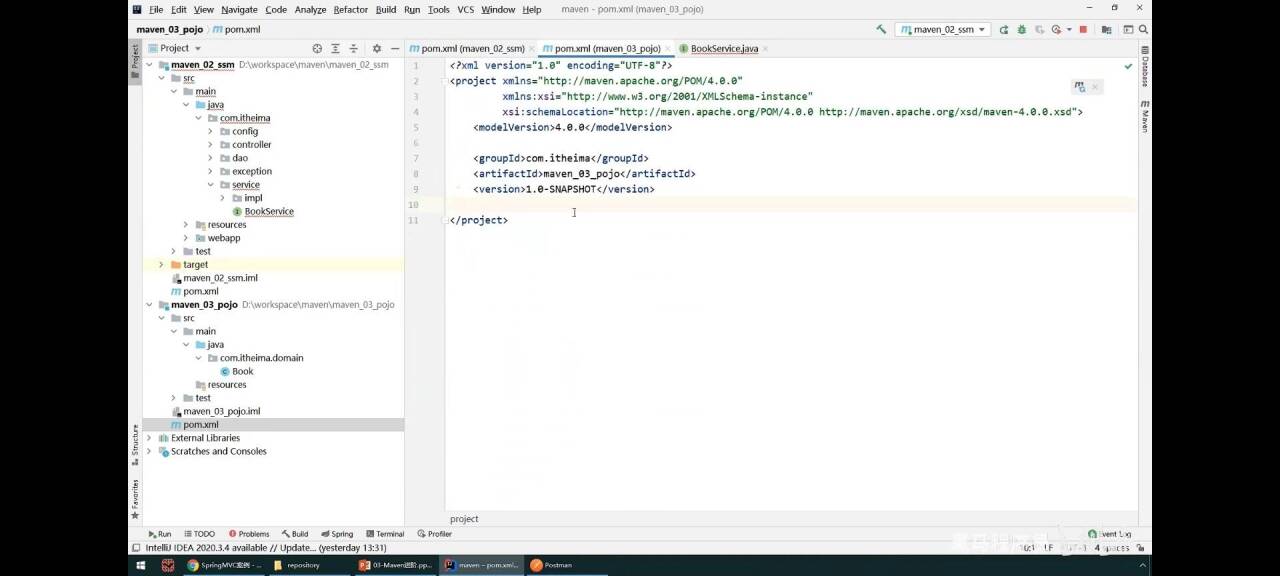
Task: Click the green Run icon in the toolbar
Action: tap(1006, 29)
